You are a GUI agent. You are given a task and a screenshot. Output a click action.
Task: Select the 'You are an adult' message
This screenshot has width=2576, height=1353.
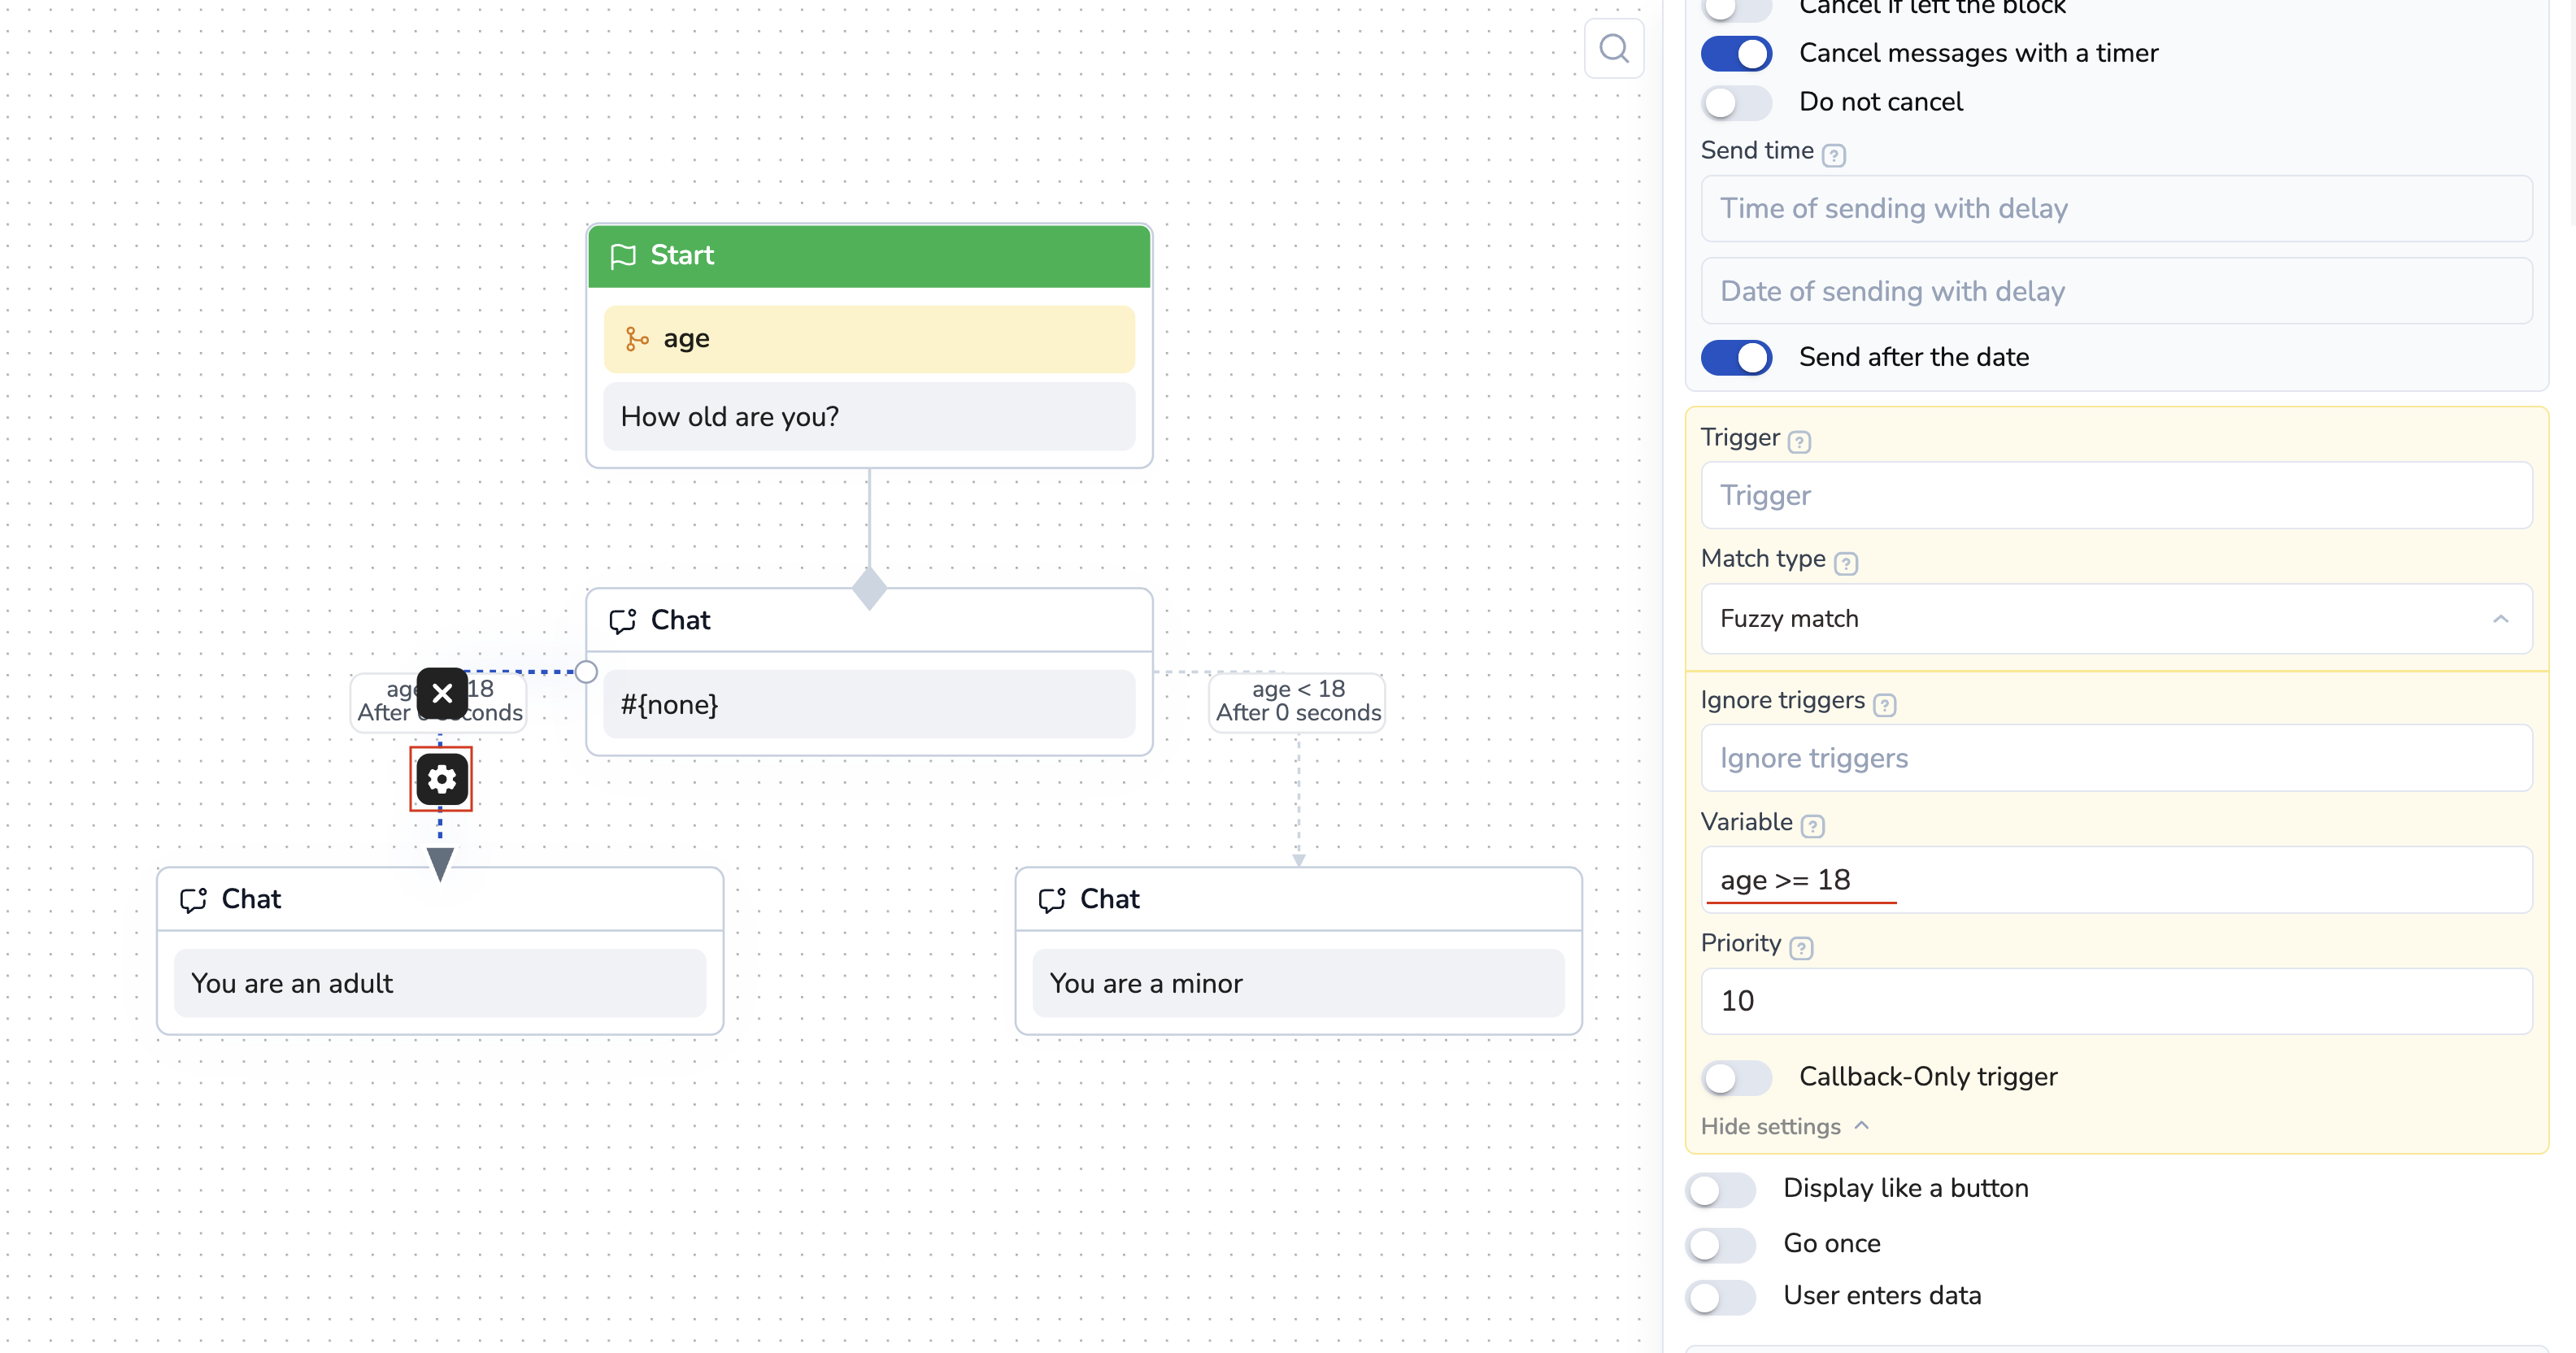click(439, 983)
